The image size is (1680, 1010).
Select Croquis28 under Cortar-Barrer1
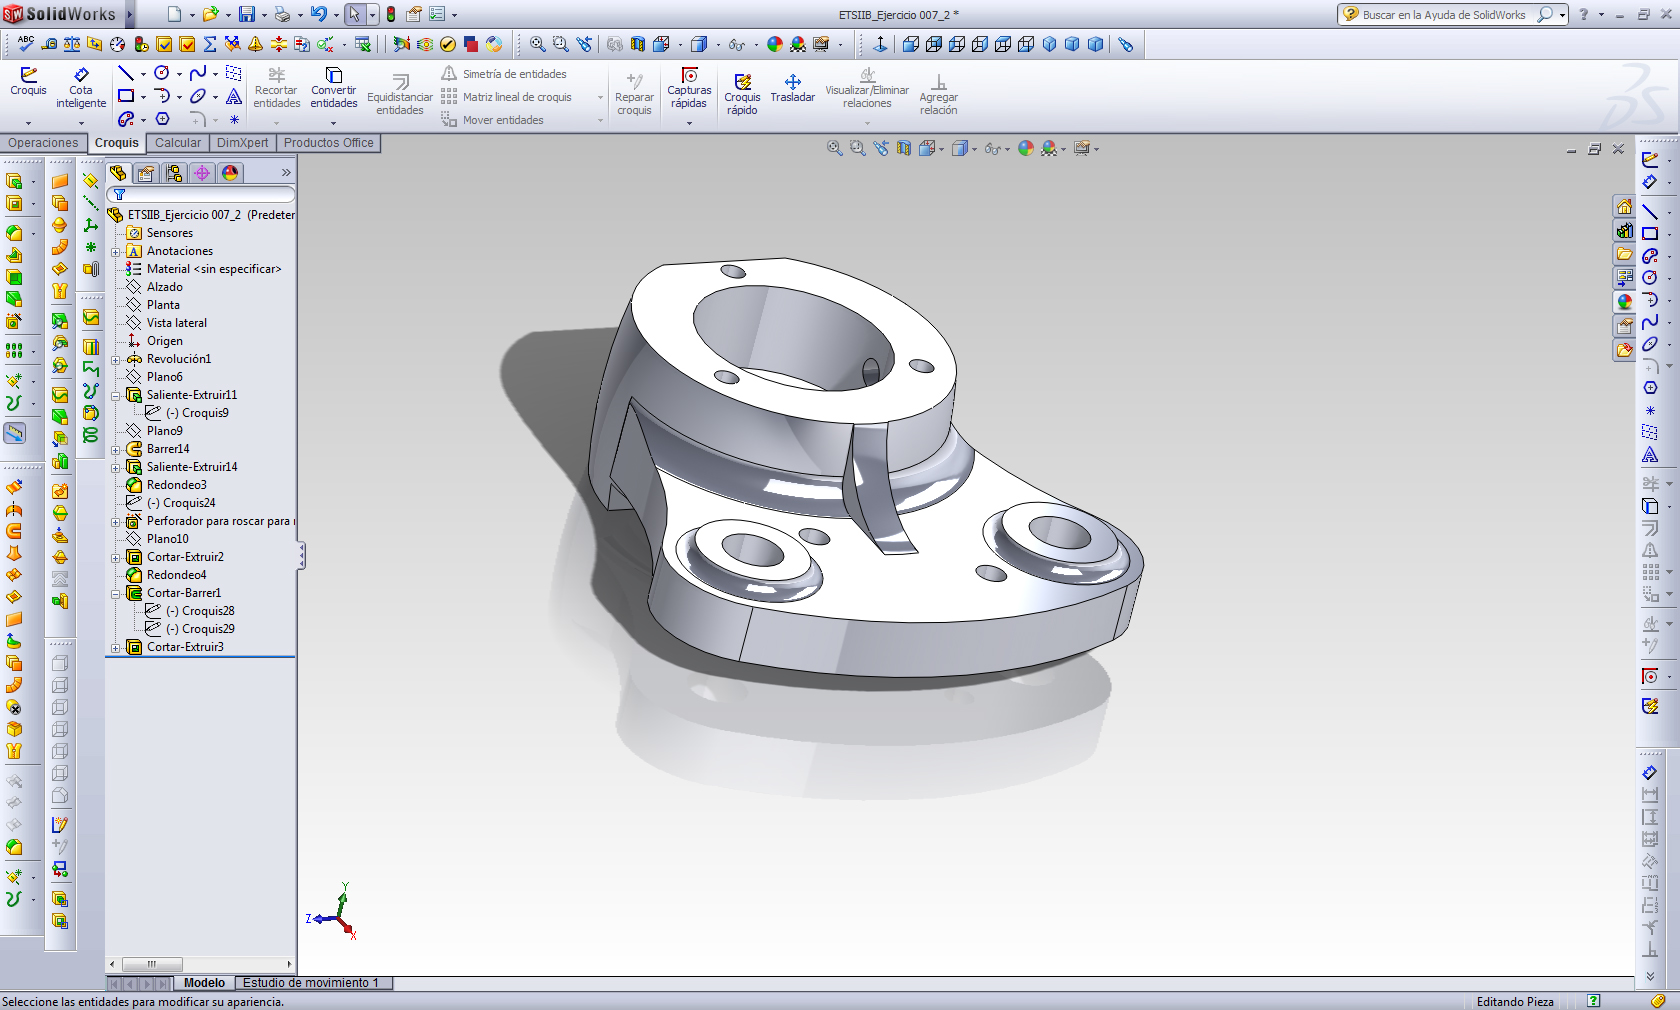pyautogui.click(x=200, y=611)
